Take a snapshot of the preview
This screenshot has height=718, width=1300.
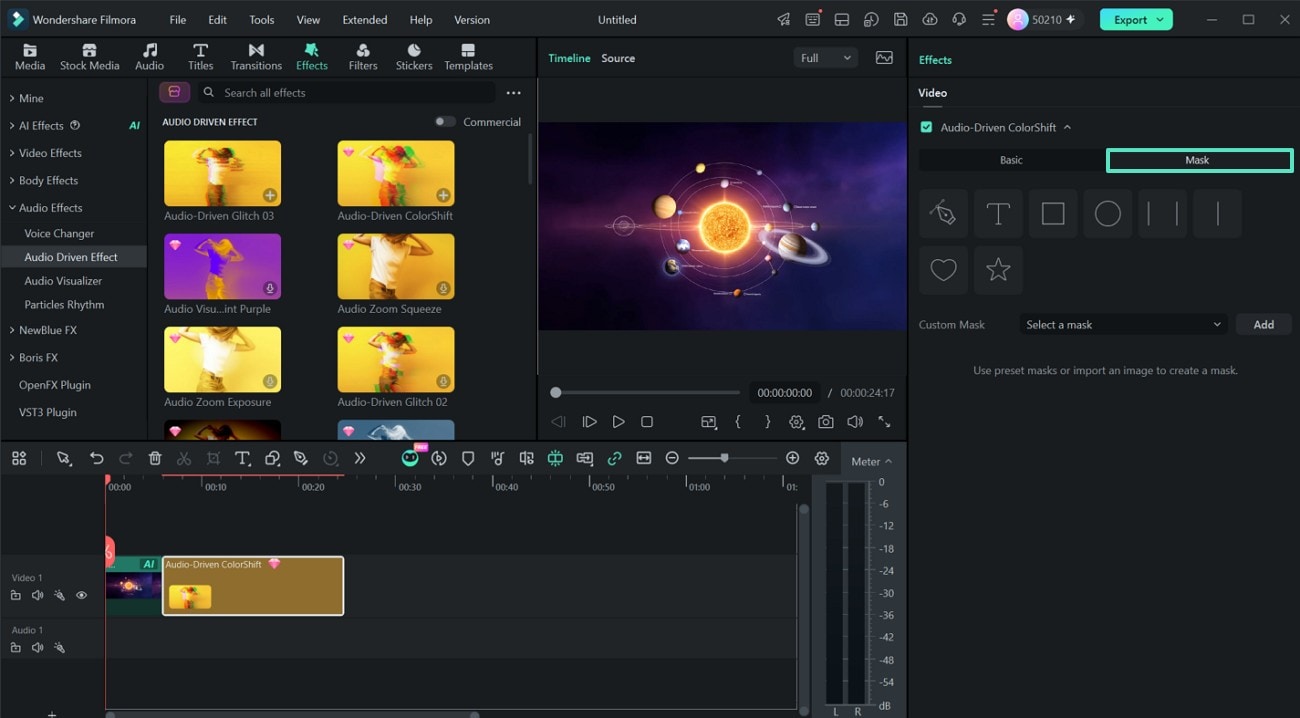coord(826,422)
